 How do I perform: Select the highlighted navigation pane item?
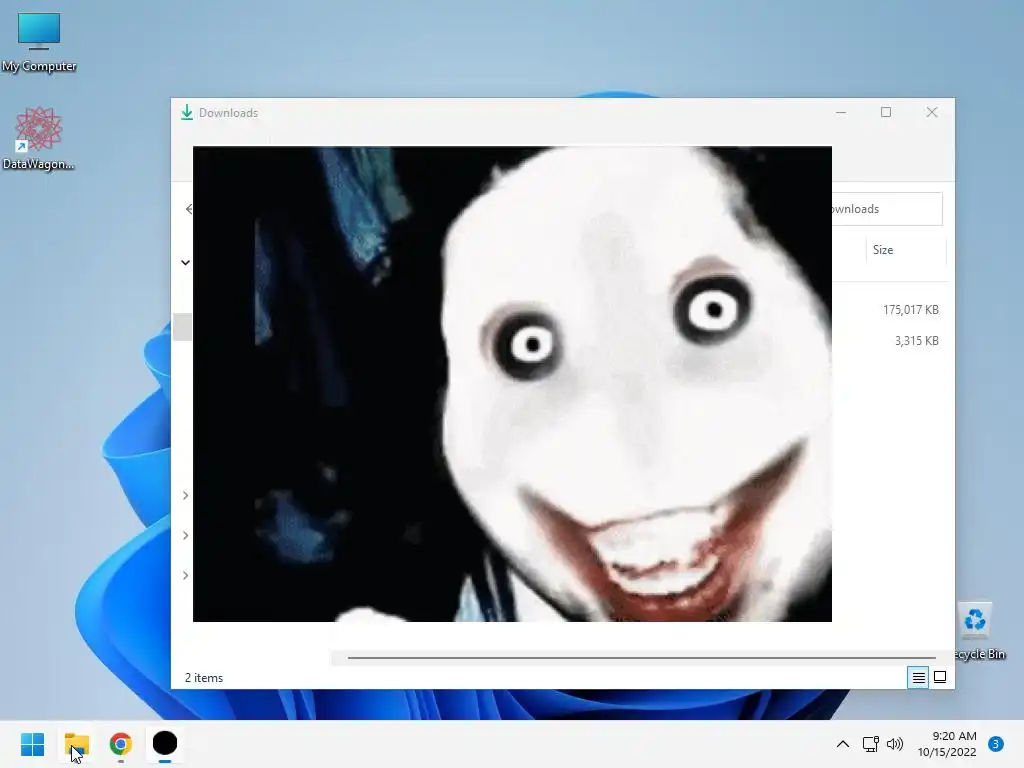pos(182,327)
